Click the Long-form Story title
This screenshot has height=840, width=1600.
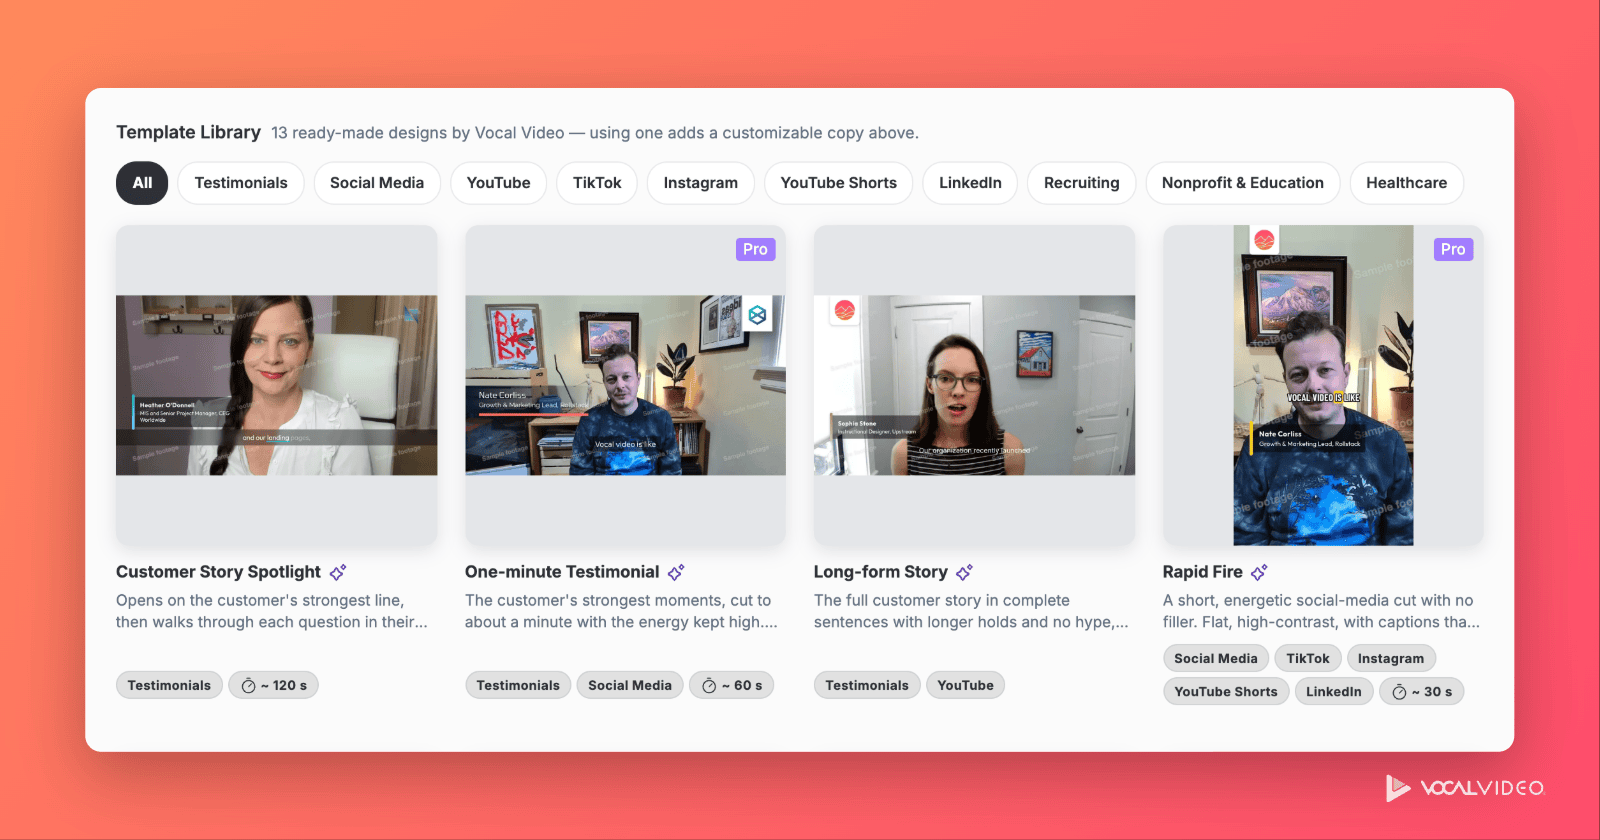click(x=881, y=572)
